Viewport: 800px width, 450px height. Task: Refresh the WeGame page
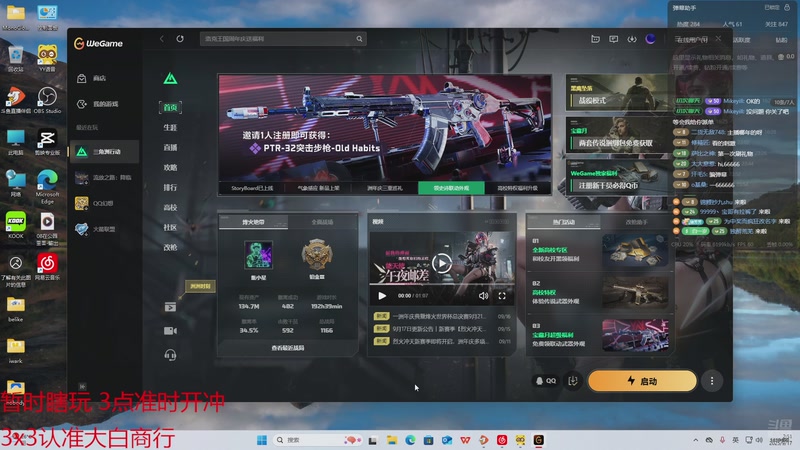[180, 39]
